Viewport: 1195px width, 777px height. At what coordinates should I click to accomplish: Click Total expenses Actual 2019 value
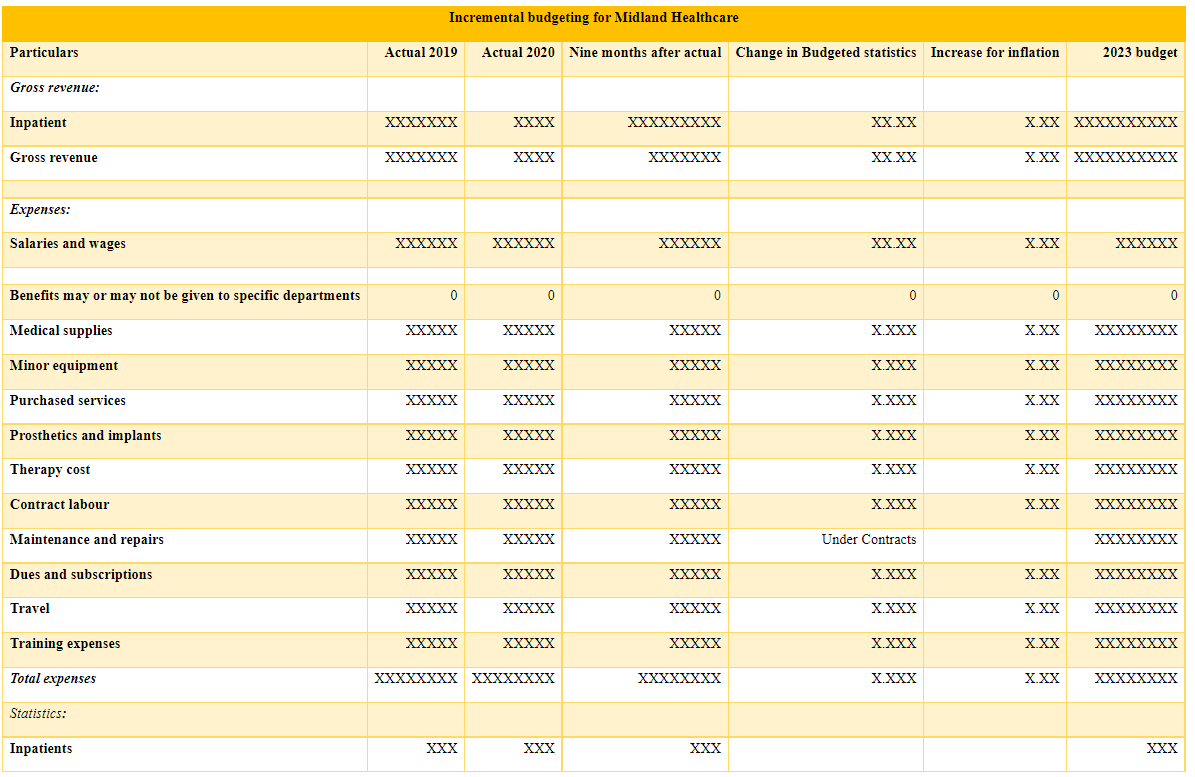[x=416, y=679]
